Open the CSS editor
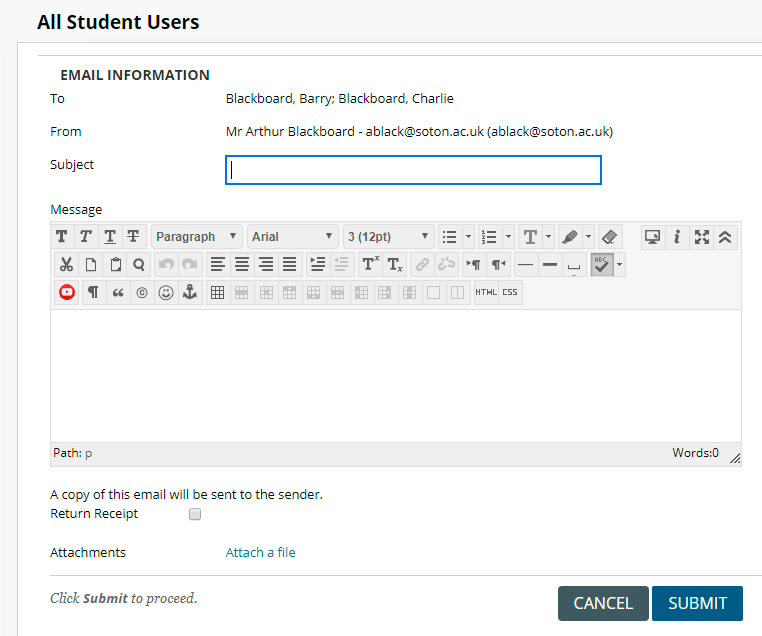The width and height of the screenshot is (762, 636). point(510,292)
